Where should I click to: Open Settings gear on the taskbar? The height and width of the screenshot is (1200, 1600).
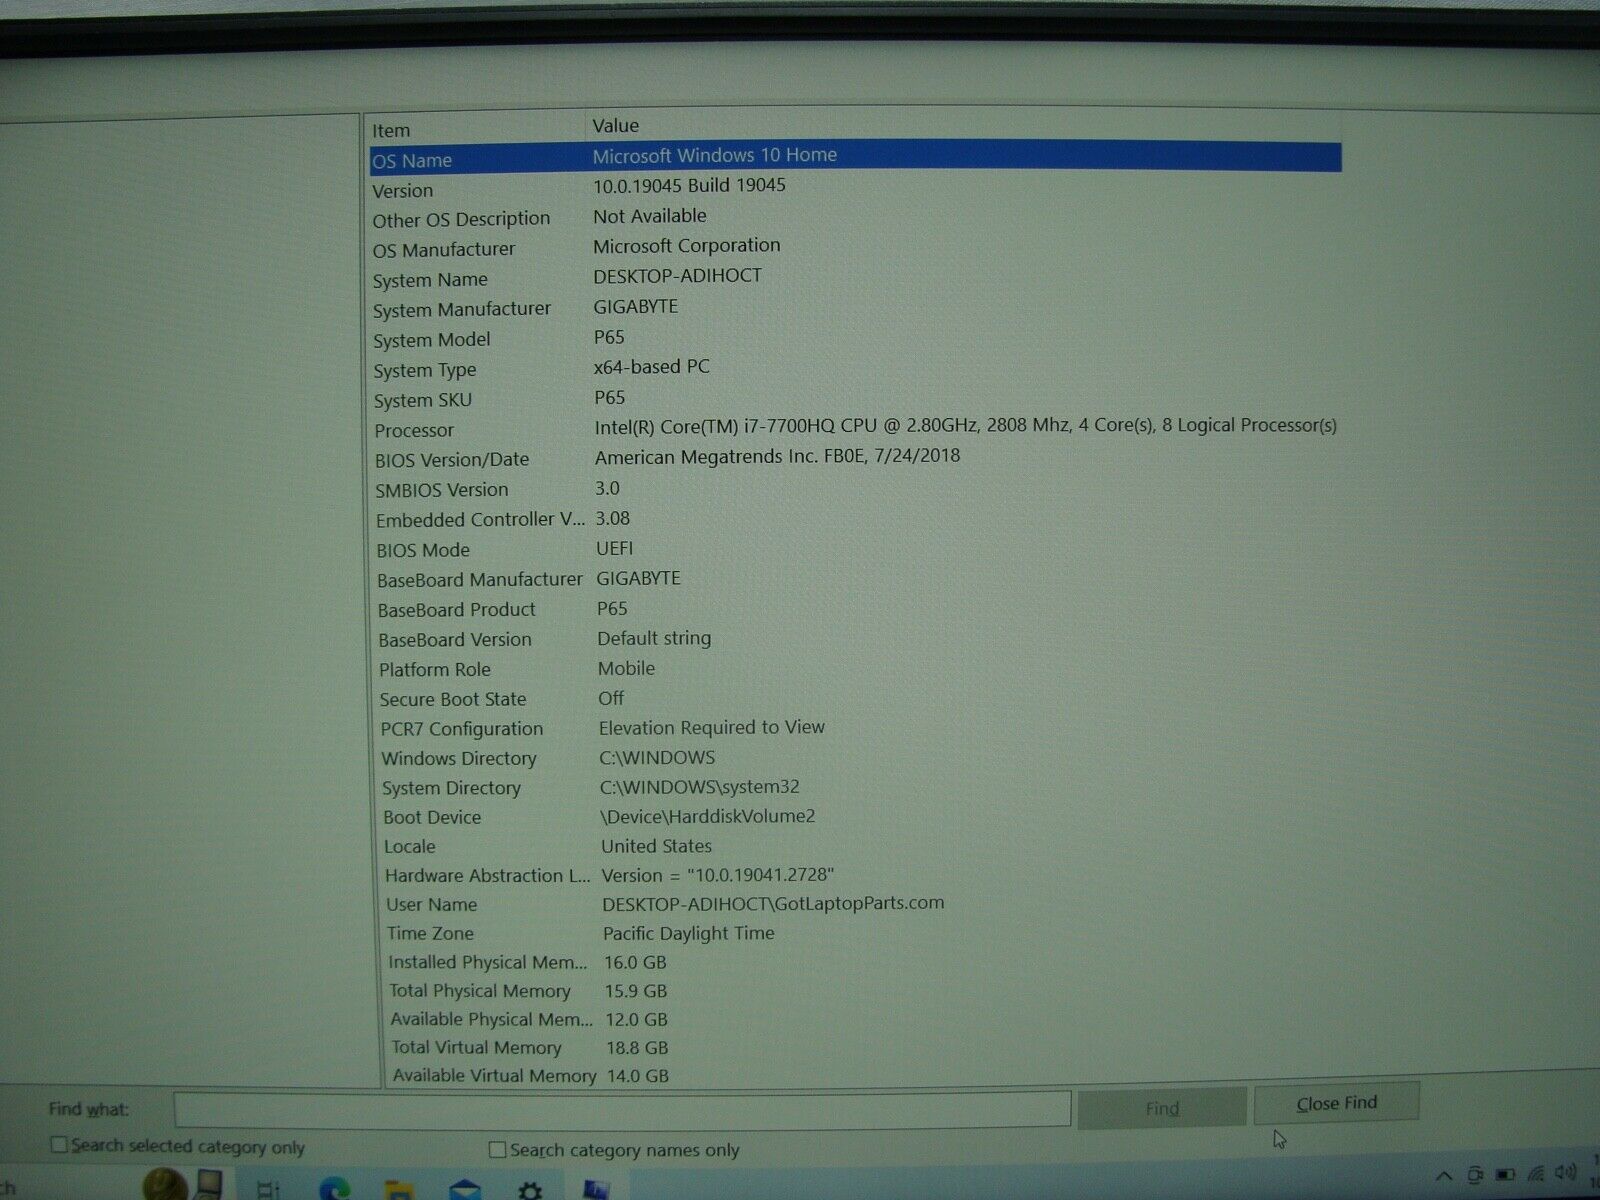[530, 1190]
